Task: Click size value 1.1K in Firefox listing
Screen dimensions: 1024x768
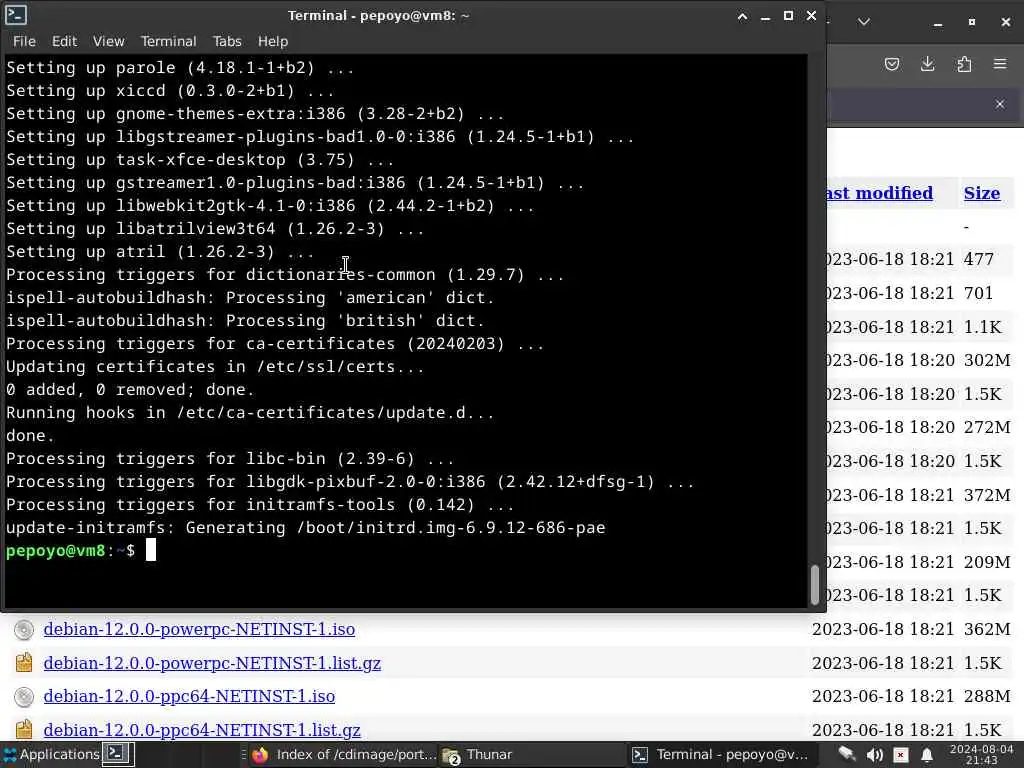Action: (982, 327)
